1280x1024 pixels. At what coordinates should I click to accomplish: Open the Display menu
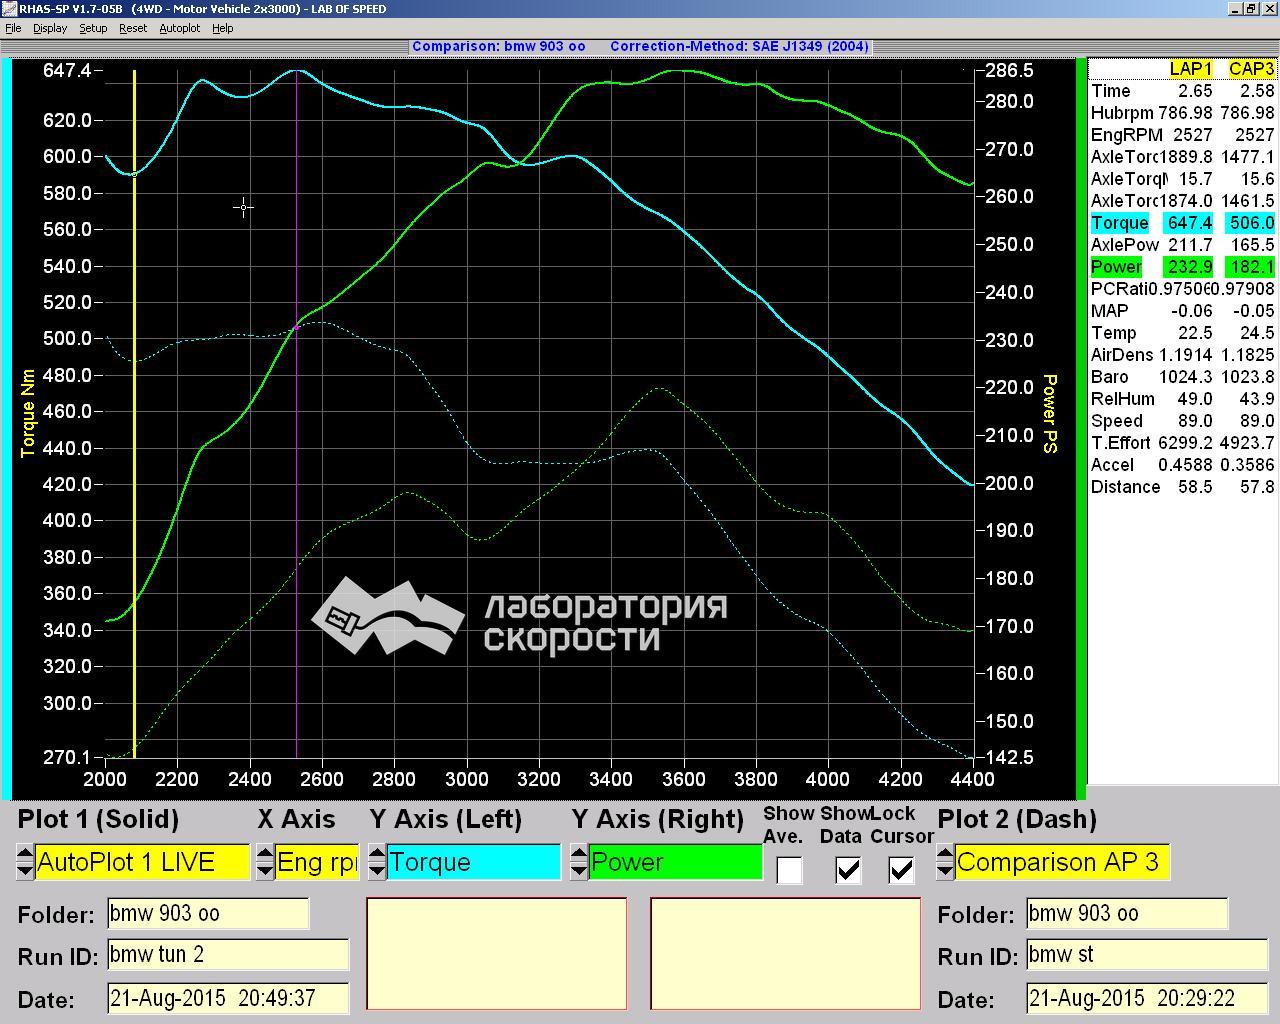(50, 28)
